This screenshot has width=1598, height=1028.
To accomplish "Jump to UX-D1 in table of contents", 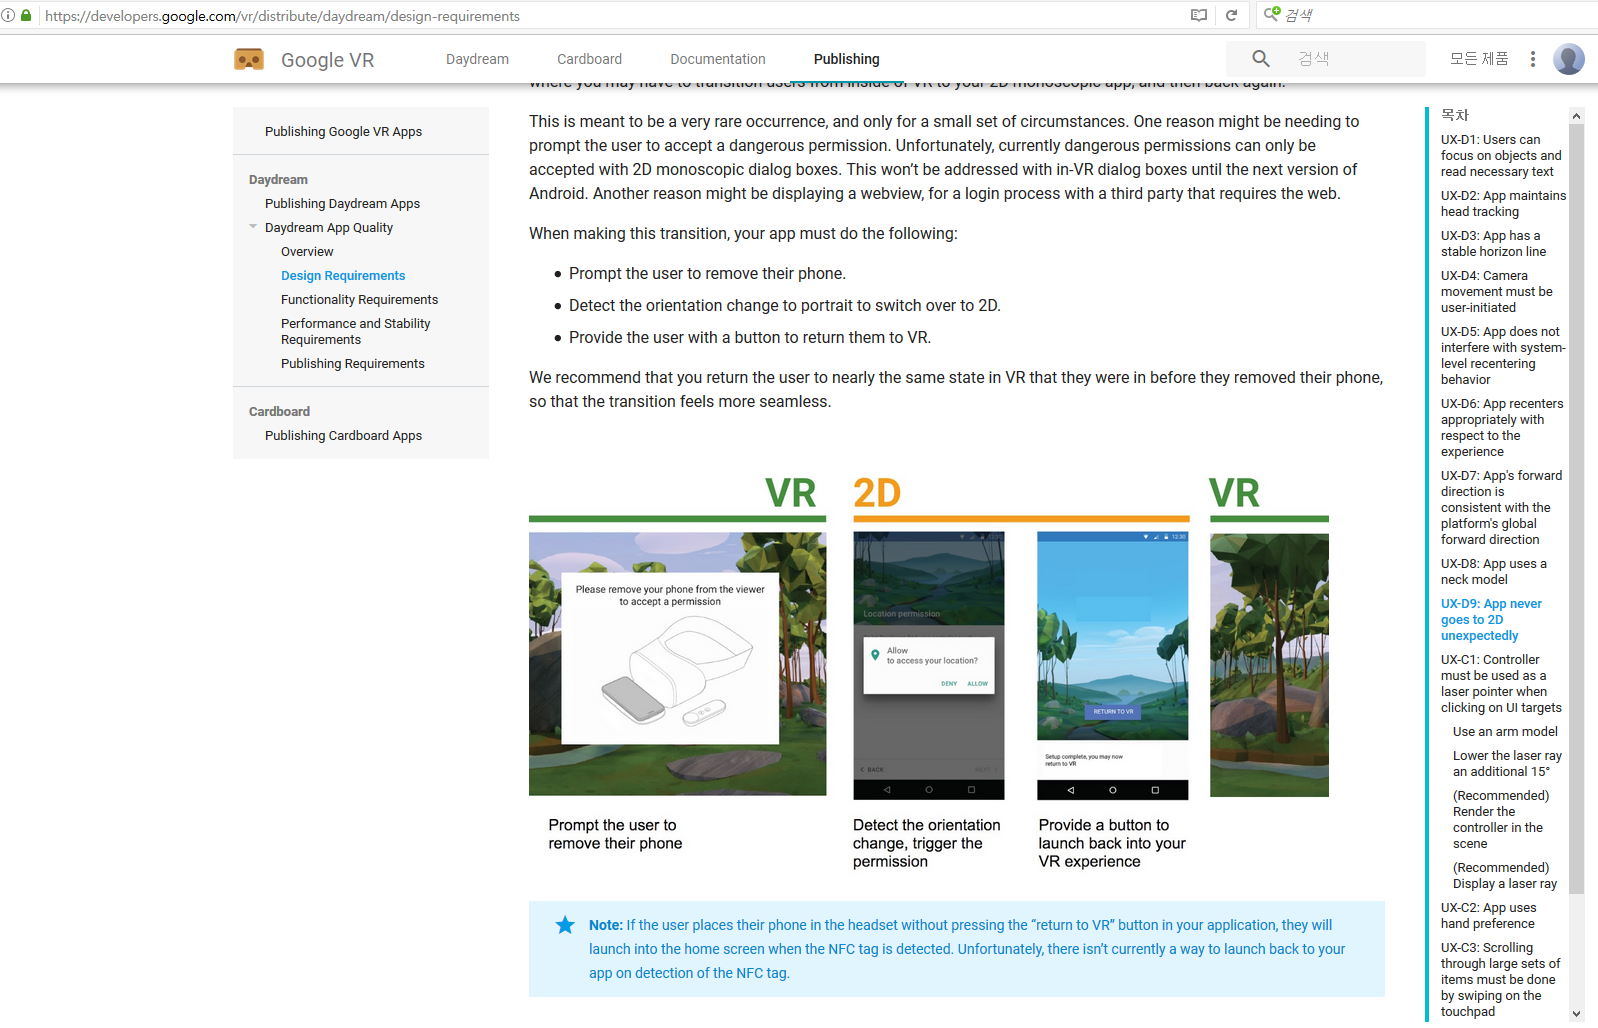I will point(1501,156).
